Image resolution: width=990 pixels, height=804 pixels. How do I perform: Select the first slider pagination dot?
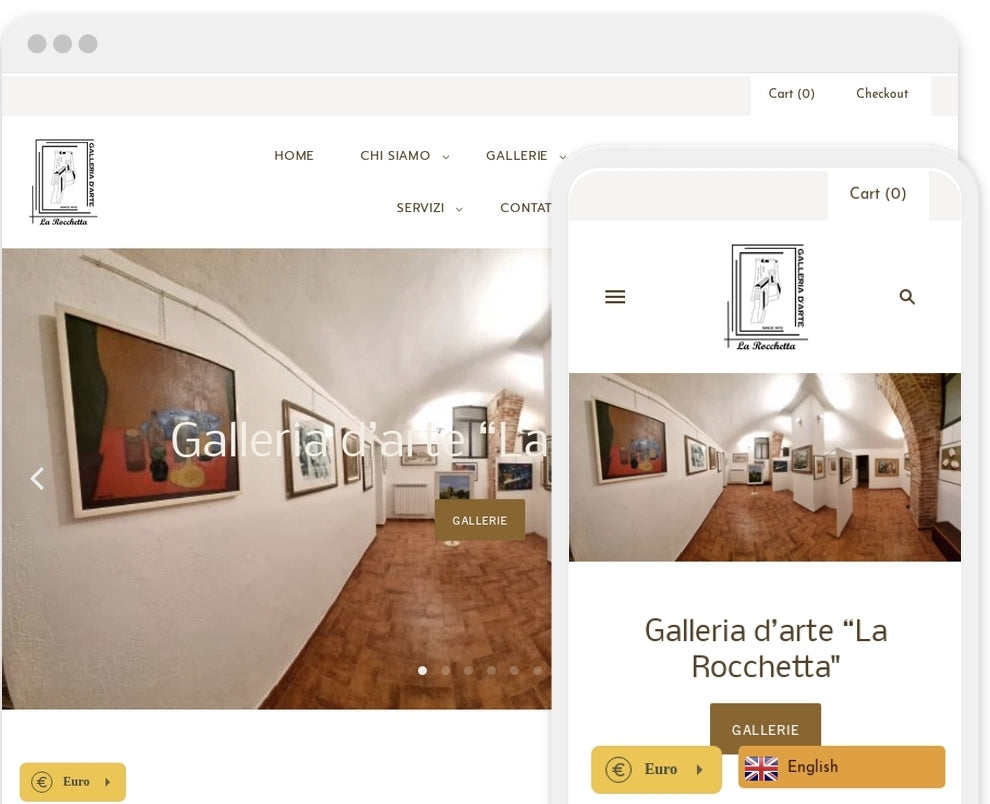422,670
